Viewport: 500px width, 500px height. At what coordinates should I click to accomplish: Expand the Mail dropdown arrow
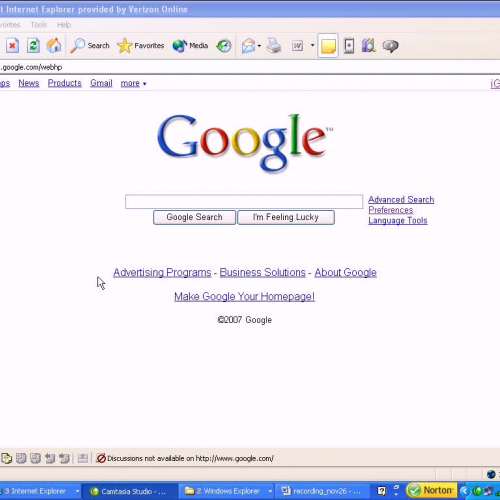[x=259, y=46]
